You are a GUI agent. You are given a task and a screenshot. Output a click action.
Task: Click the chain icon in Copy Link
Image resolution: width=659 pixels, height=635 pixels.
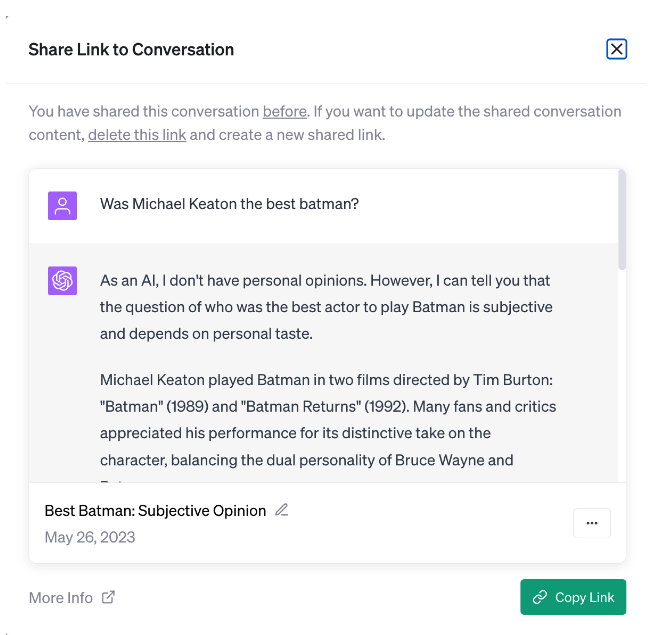[540, 597]
